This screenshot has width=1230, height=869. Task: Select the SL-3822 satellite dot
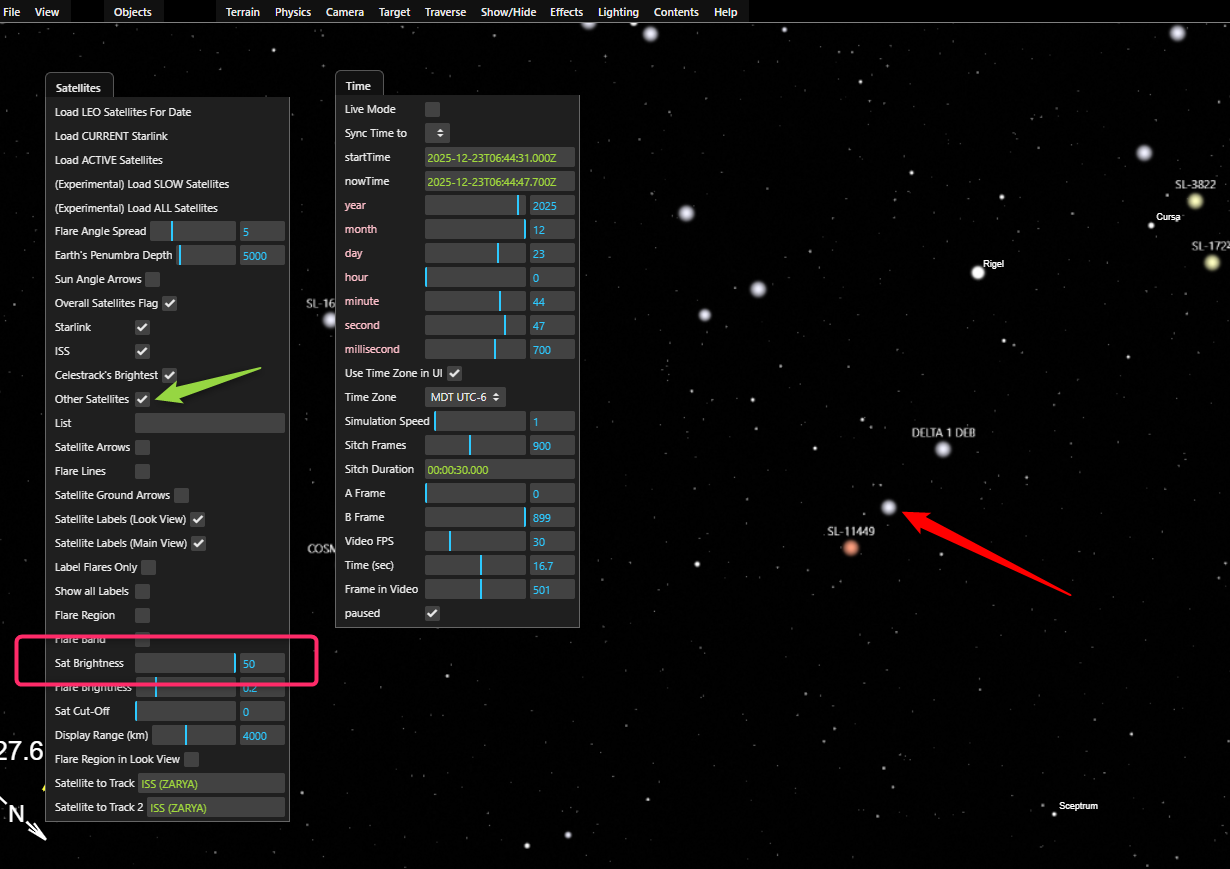point(1195,201)
